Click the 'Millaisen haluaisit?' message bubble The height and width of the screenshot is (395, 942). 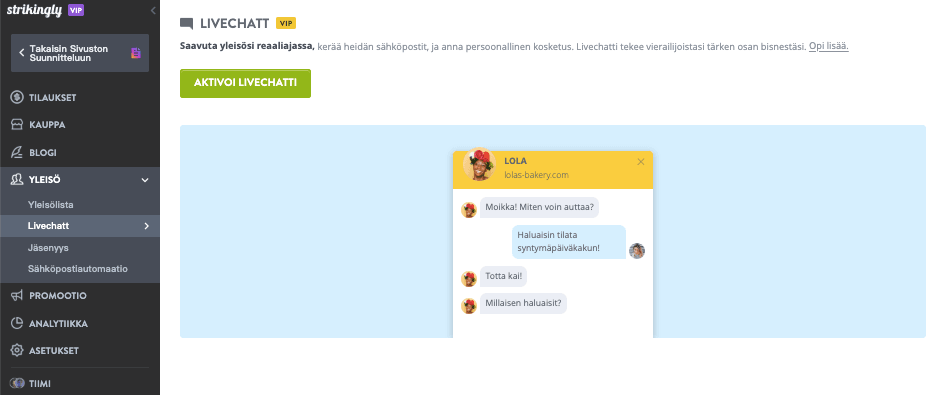(x=523, y=304)
